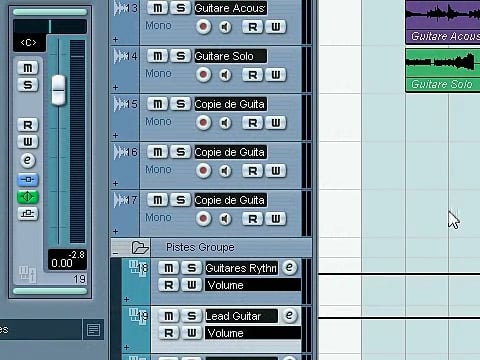
Task: Click blue inserts state button in channel strip
Action: click(28, 180)
